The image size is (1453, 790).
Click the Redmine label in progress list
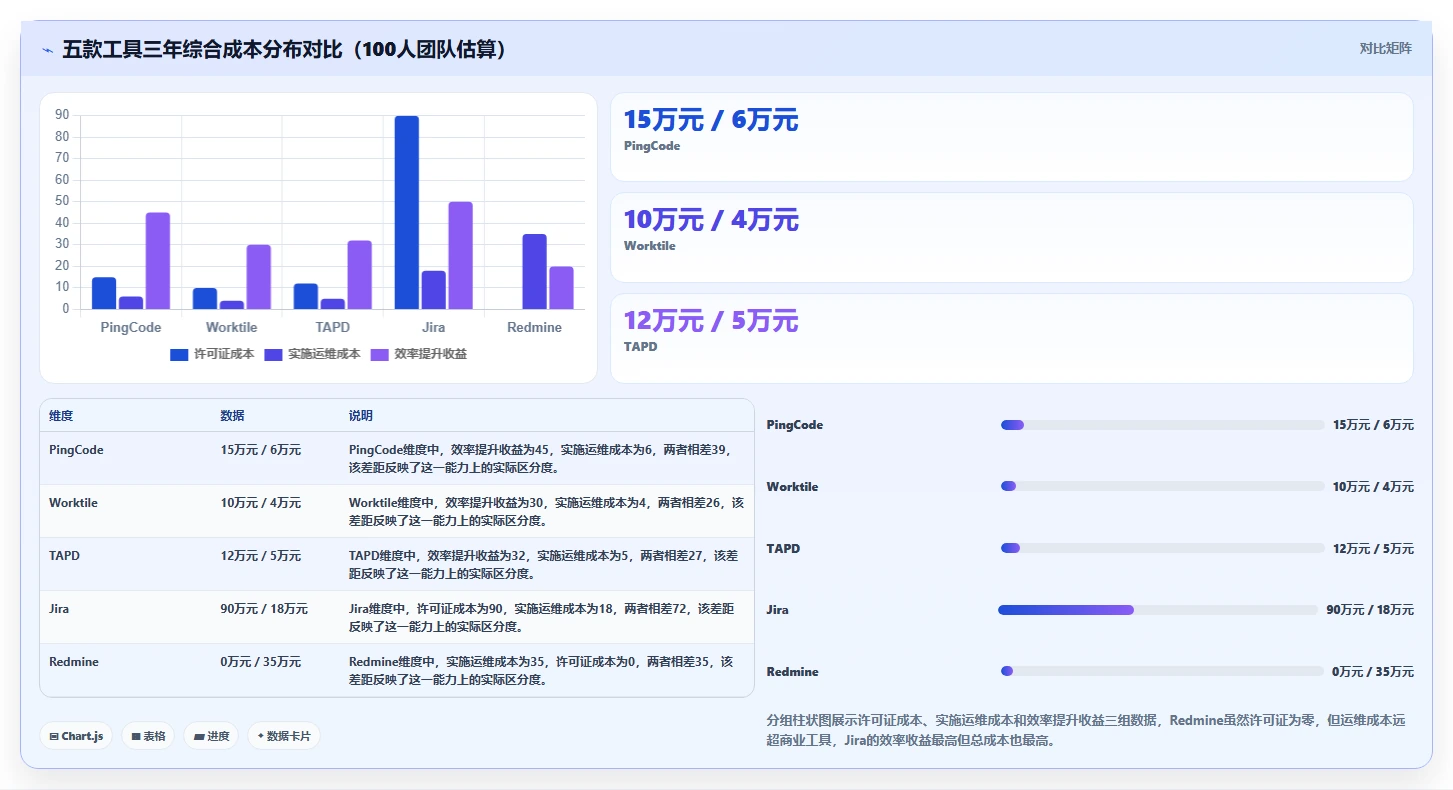[x=792, y=672]
